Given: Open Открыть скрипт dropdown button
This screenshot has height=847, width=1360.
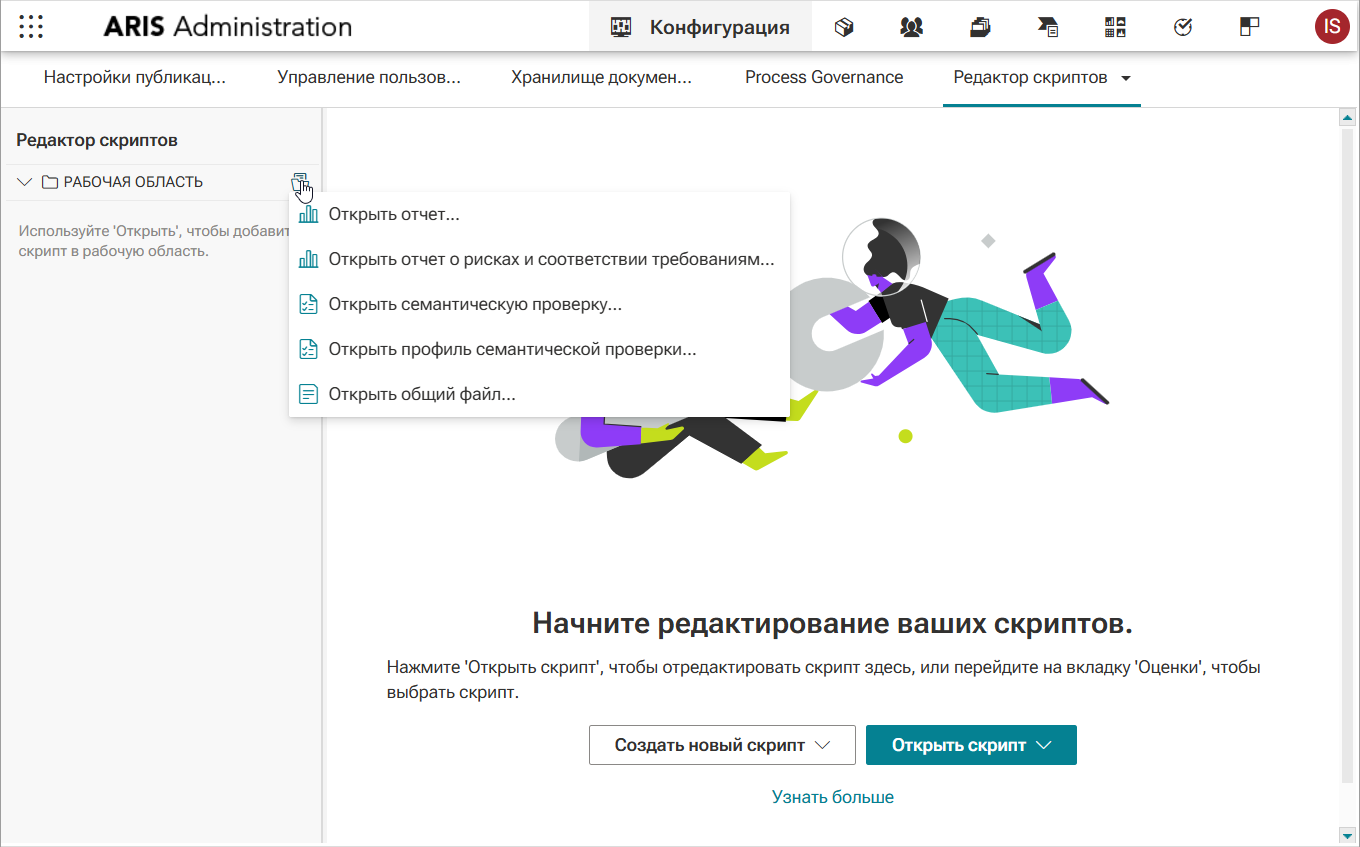Looking at the screenshot, I should (971, 745).
